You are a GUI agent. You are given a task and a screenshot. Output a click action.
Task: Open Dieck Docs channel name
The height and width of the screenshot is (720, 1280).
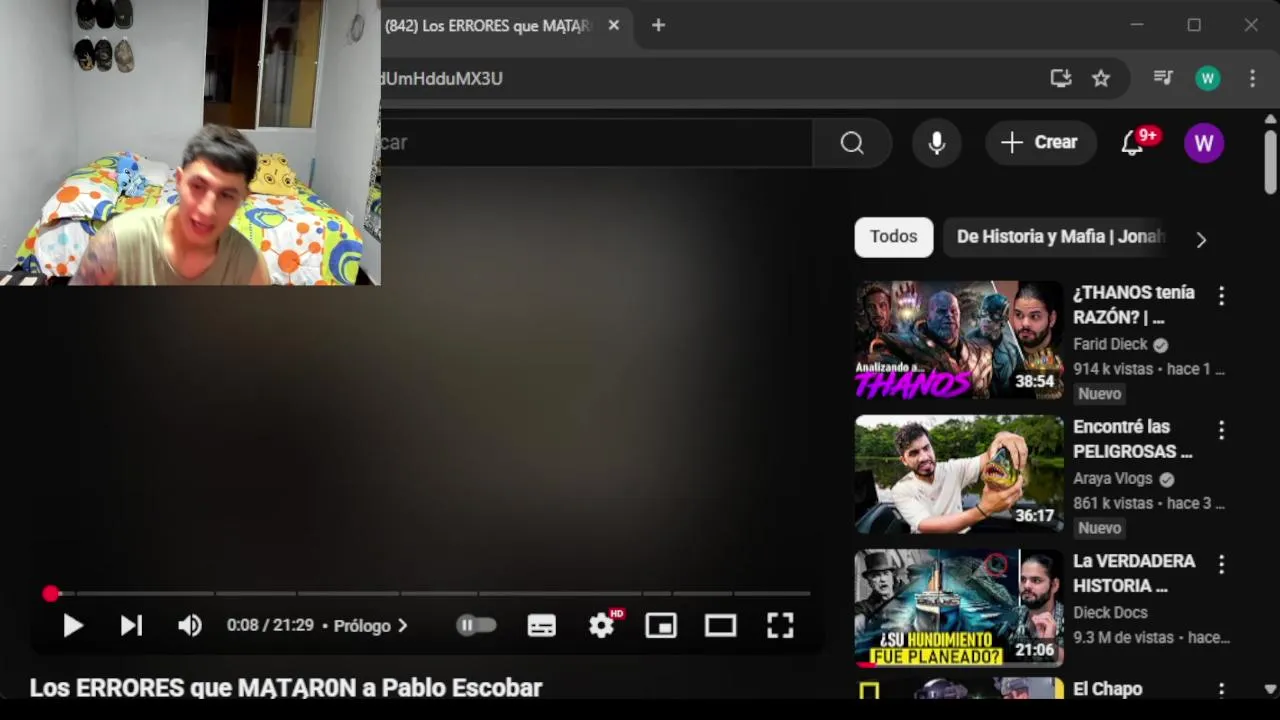[1110, 612]
